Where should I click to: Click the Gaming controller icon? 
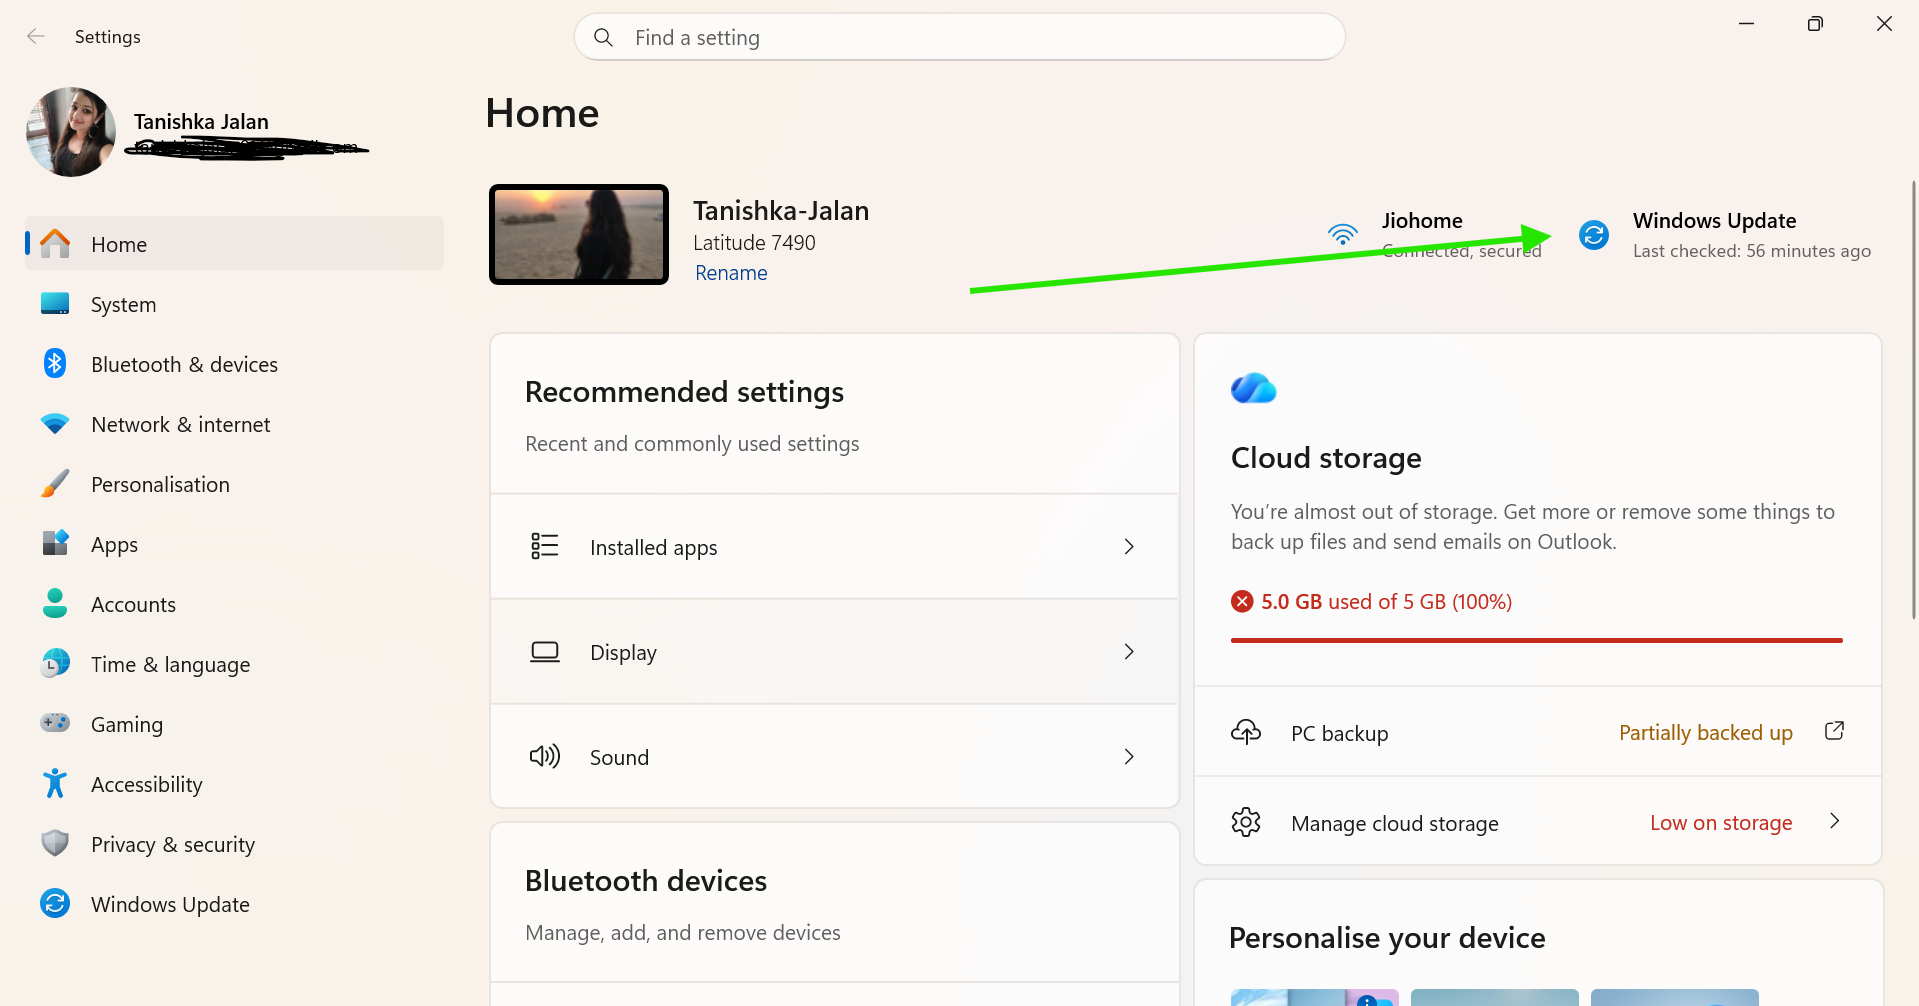pyautogui.click(x=55, y=723)
